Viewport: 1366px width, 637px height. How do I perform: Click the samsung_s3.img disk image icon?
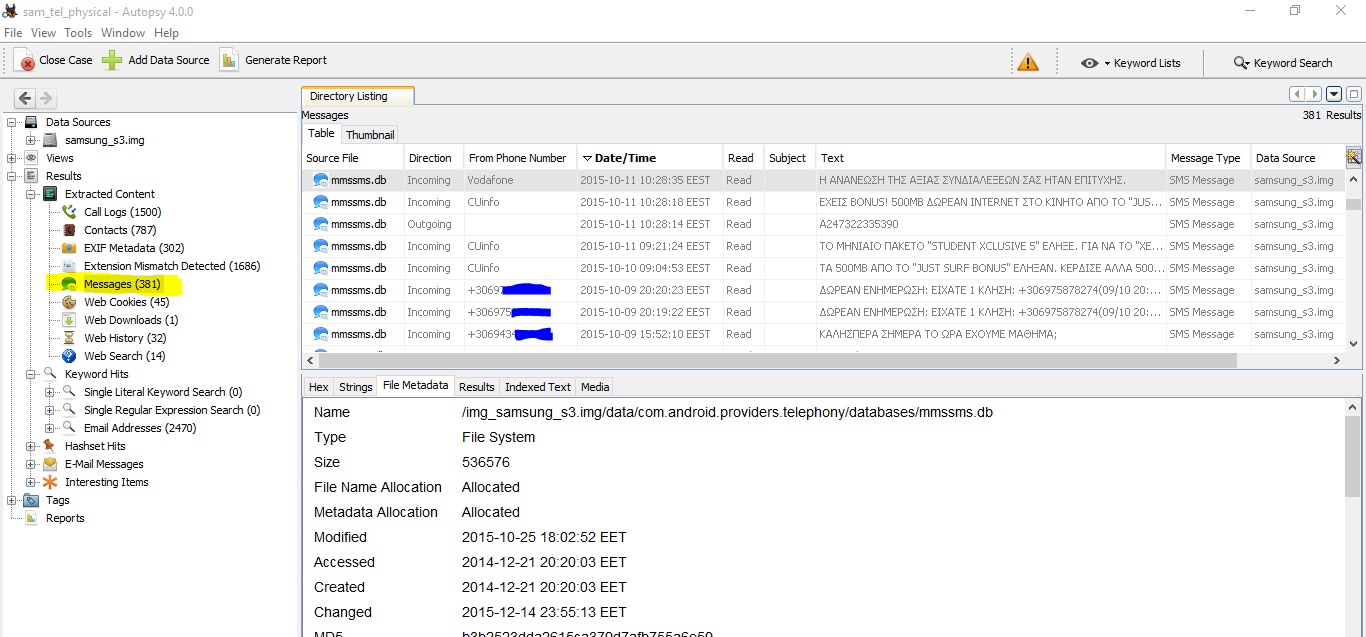49,140
